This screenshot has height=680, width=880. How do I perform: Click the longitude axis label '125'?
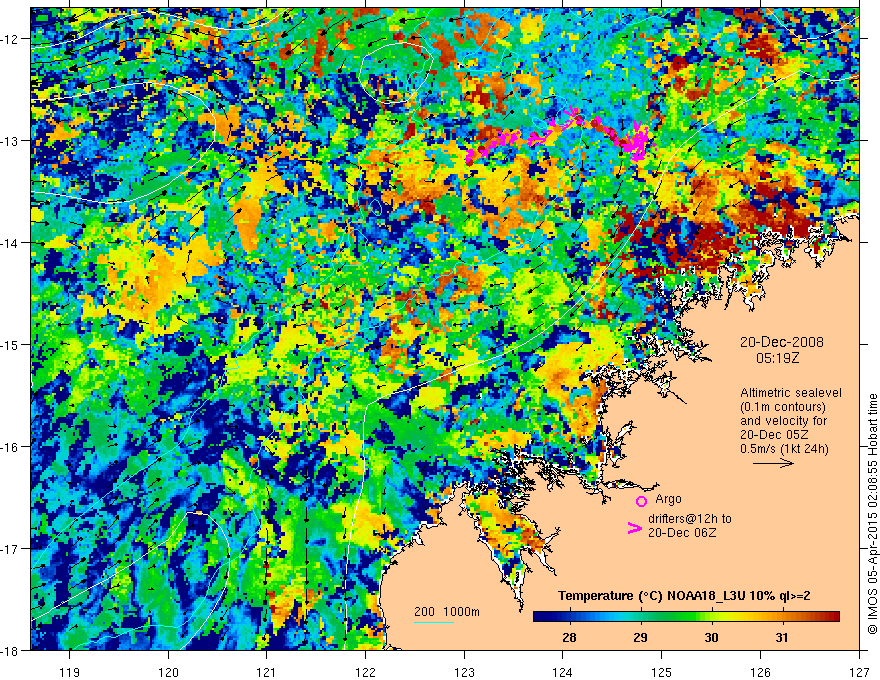[x=662, y=673]
